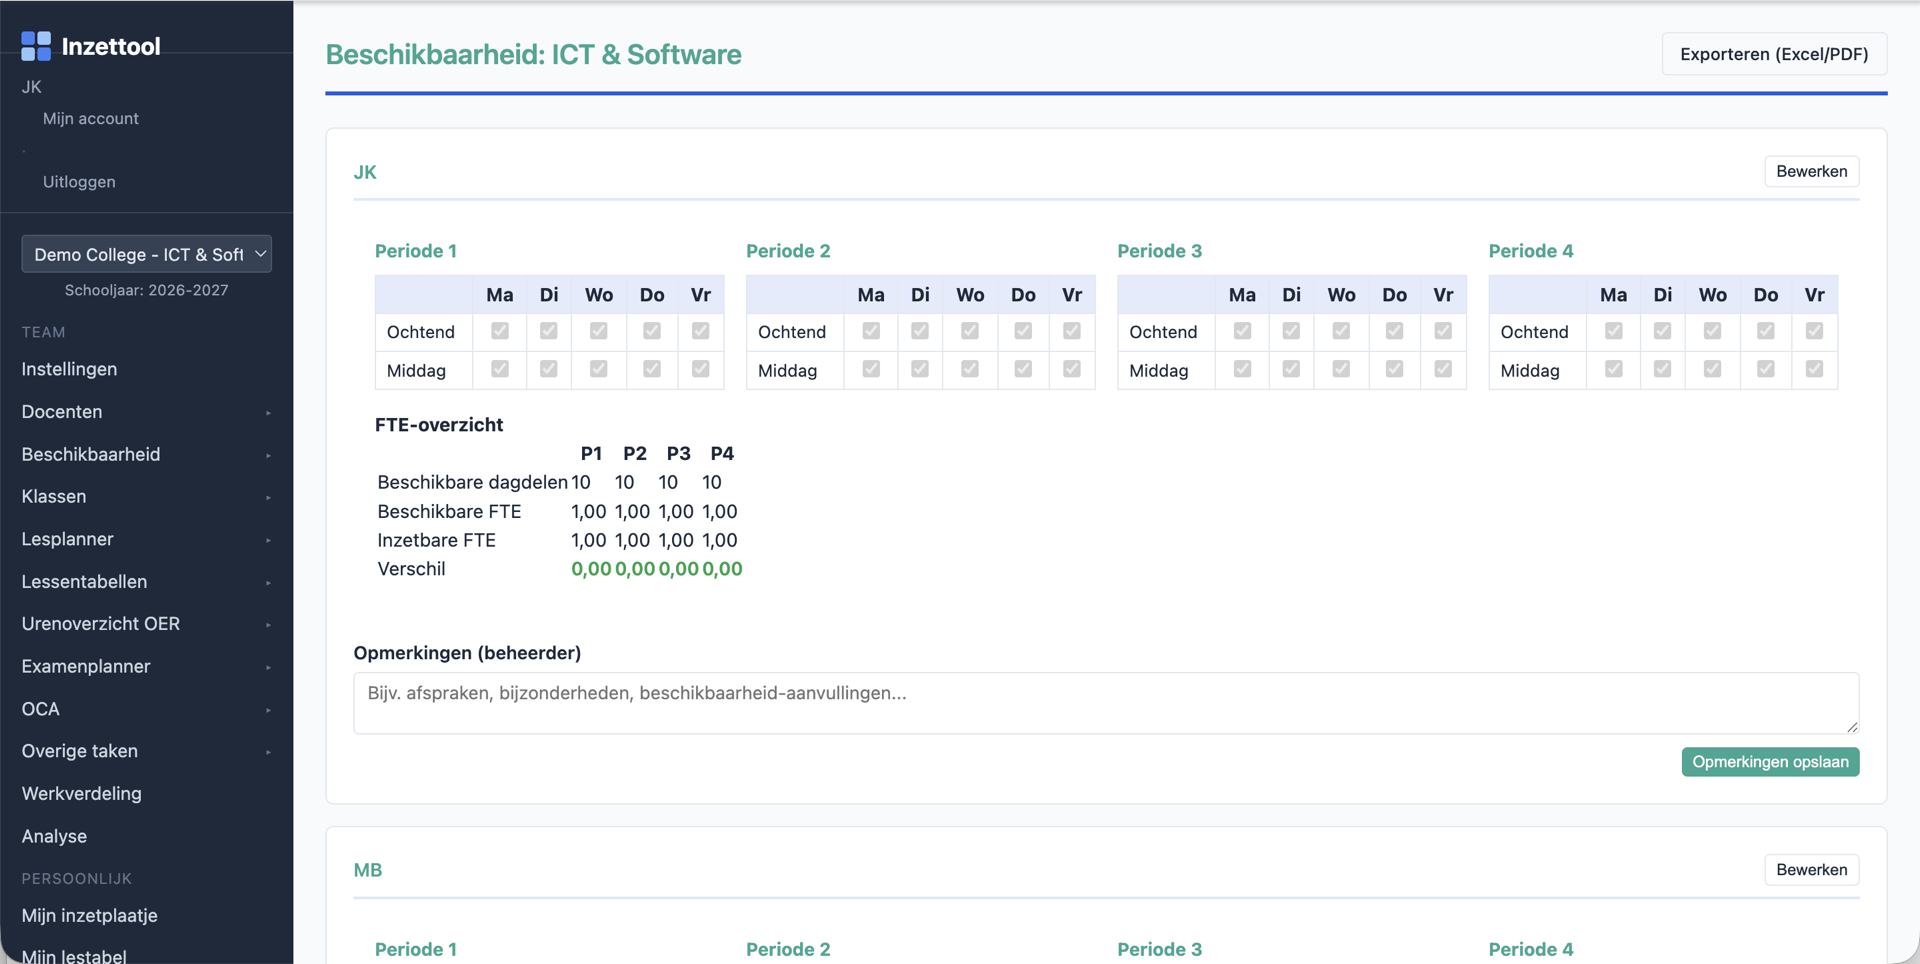Expand the Overige taken submenu arrow
Screen dimensions: 1920x964
[x=268, y=752]
